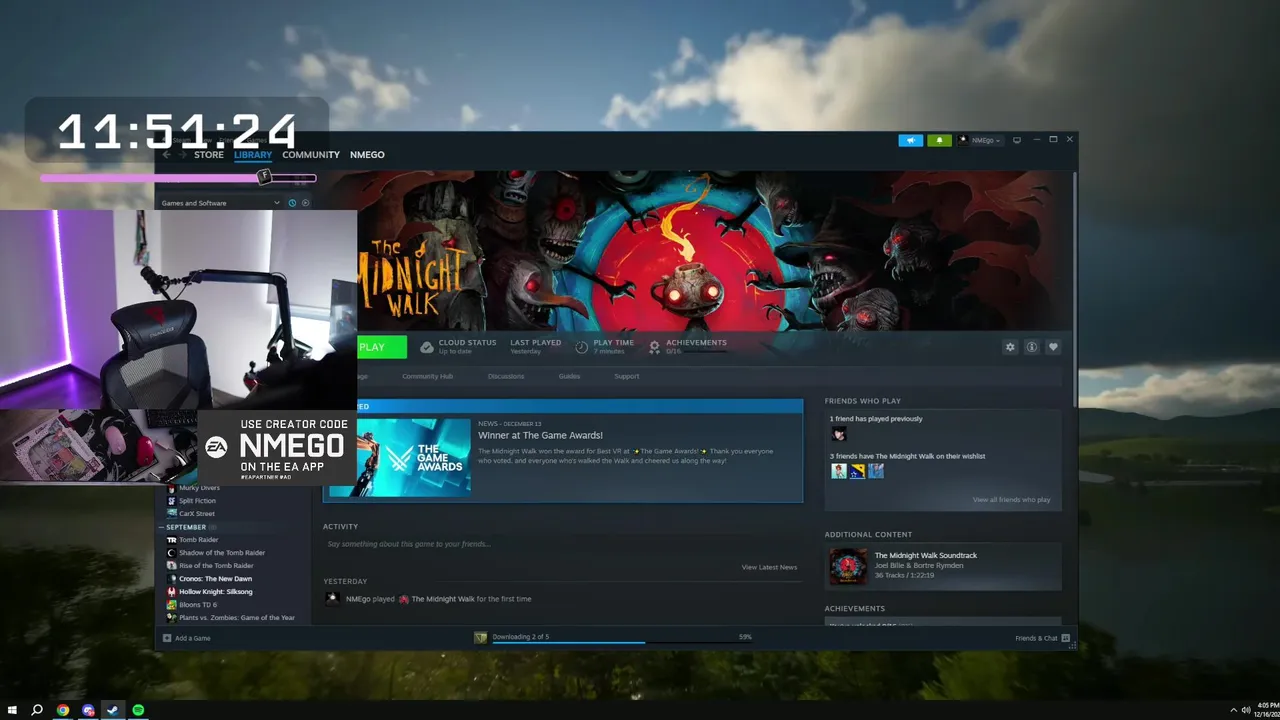Click the activity comment input field
1280x720 pixels.
562,544
